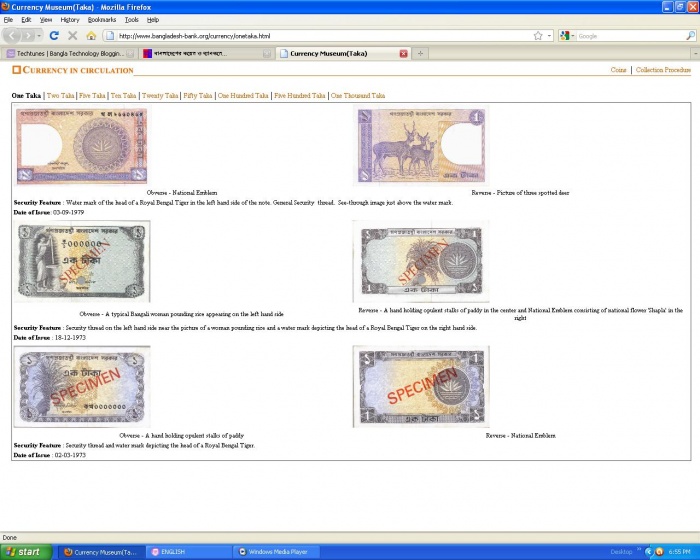Screen dimensions: 700x560
Task: Select the Currency Museum(Taka) tab
Action: tap(342, 54)
